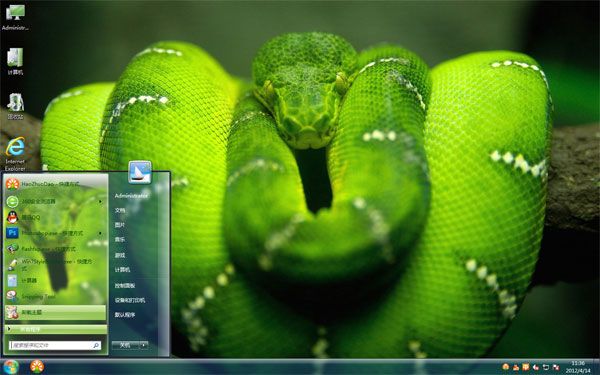The width and height of the screenshot is (600, 375).
Task: Click the 关机 shutdown button
Action: click(x=125, y=345)
